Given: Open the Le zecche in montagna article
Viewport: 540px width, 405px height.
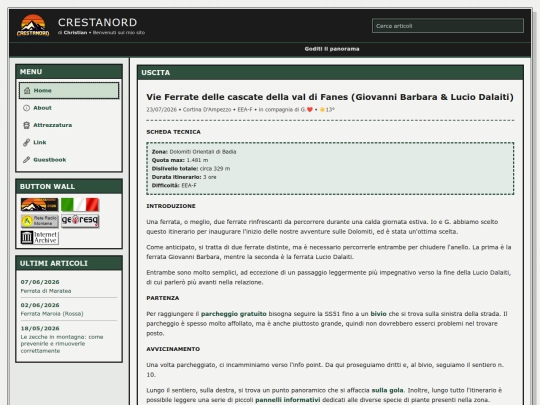Looking at the screenshot, I should click(62, 344).
